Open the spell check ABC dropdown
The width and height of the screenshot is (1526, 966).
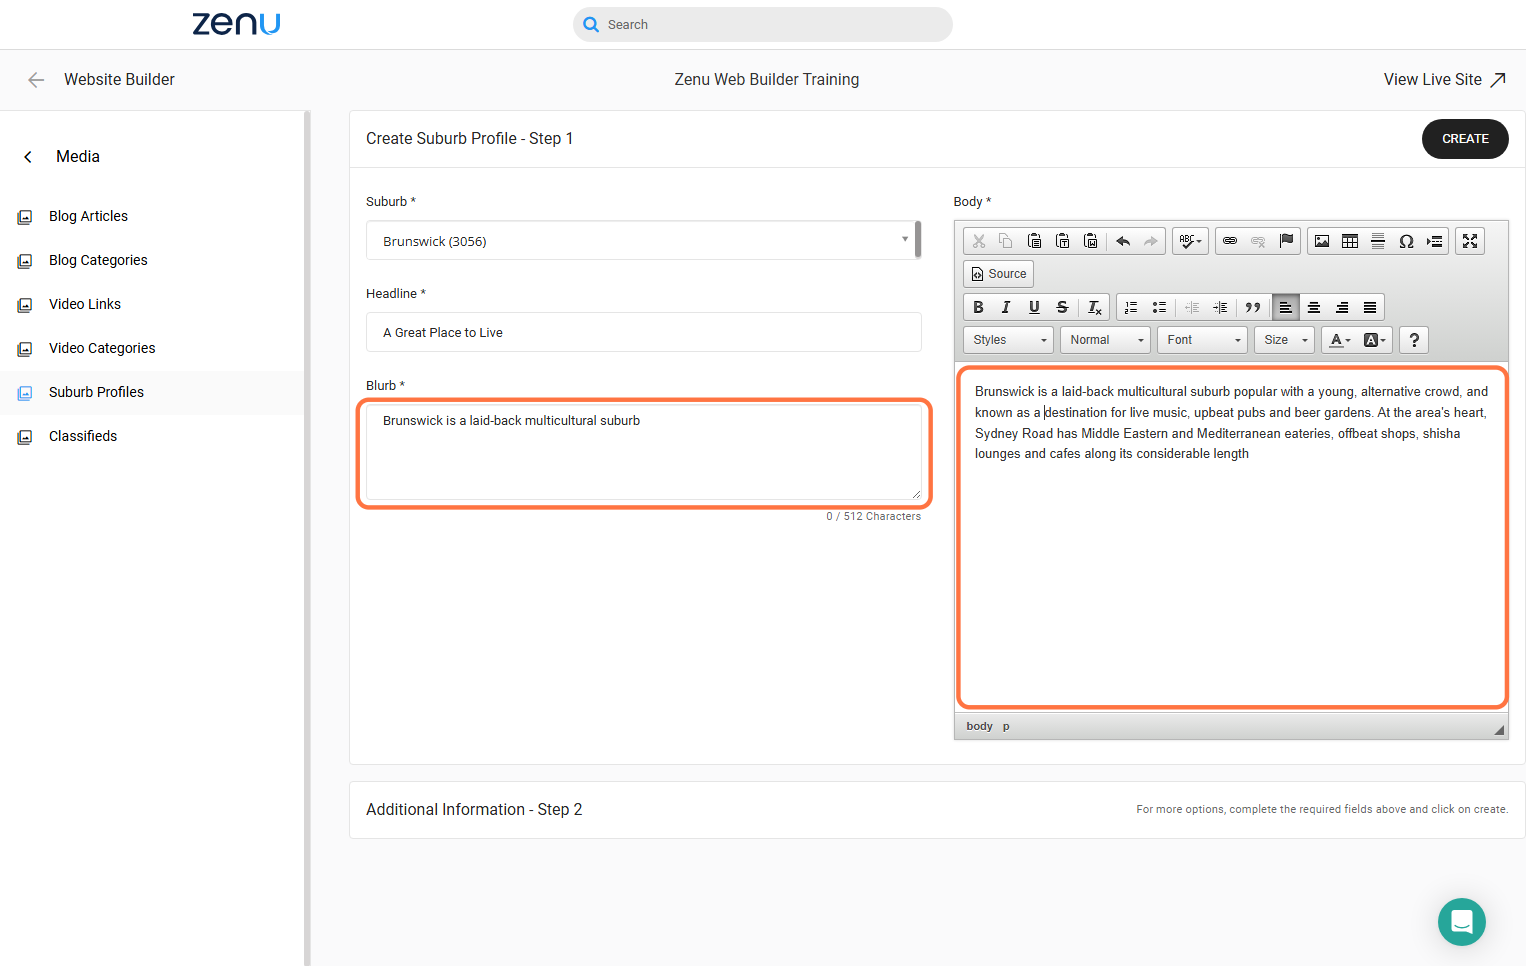[x=1190, y=241]
